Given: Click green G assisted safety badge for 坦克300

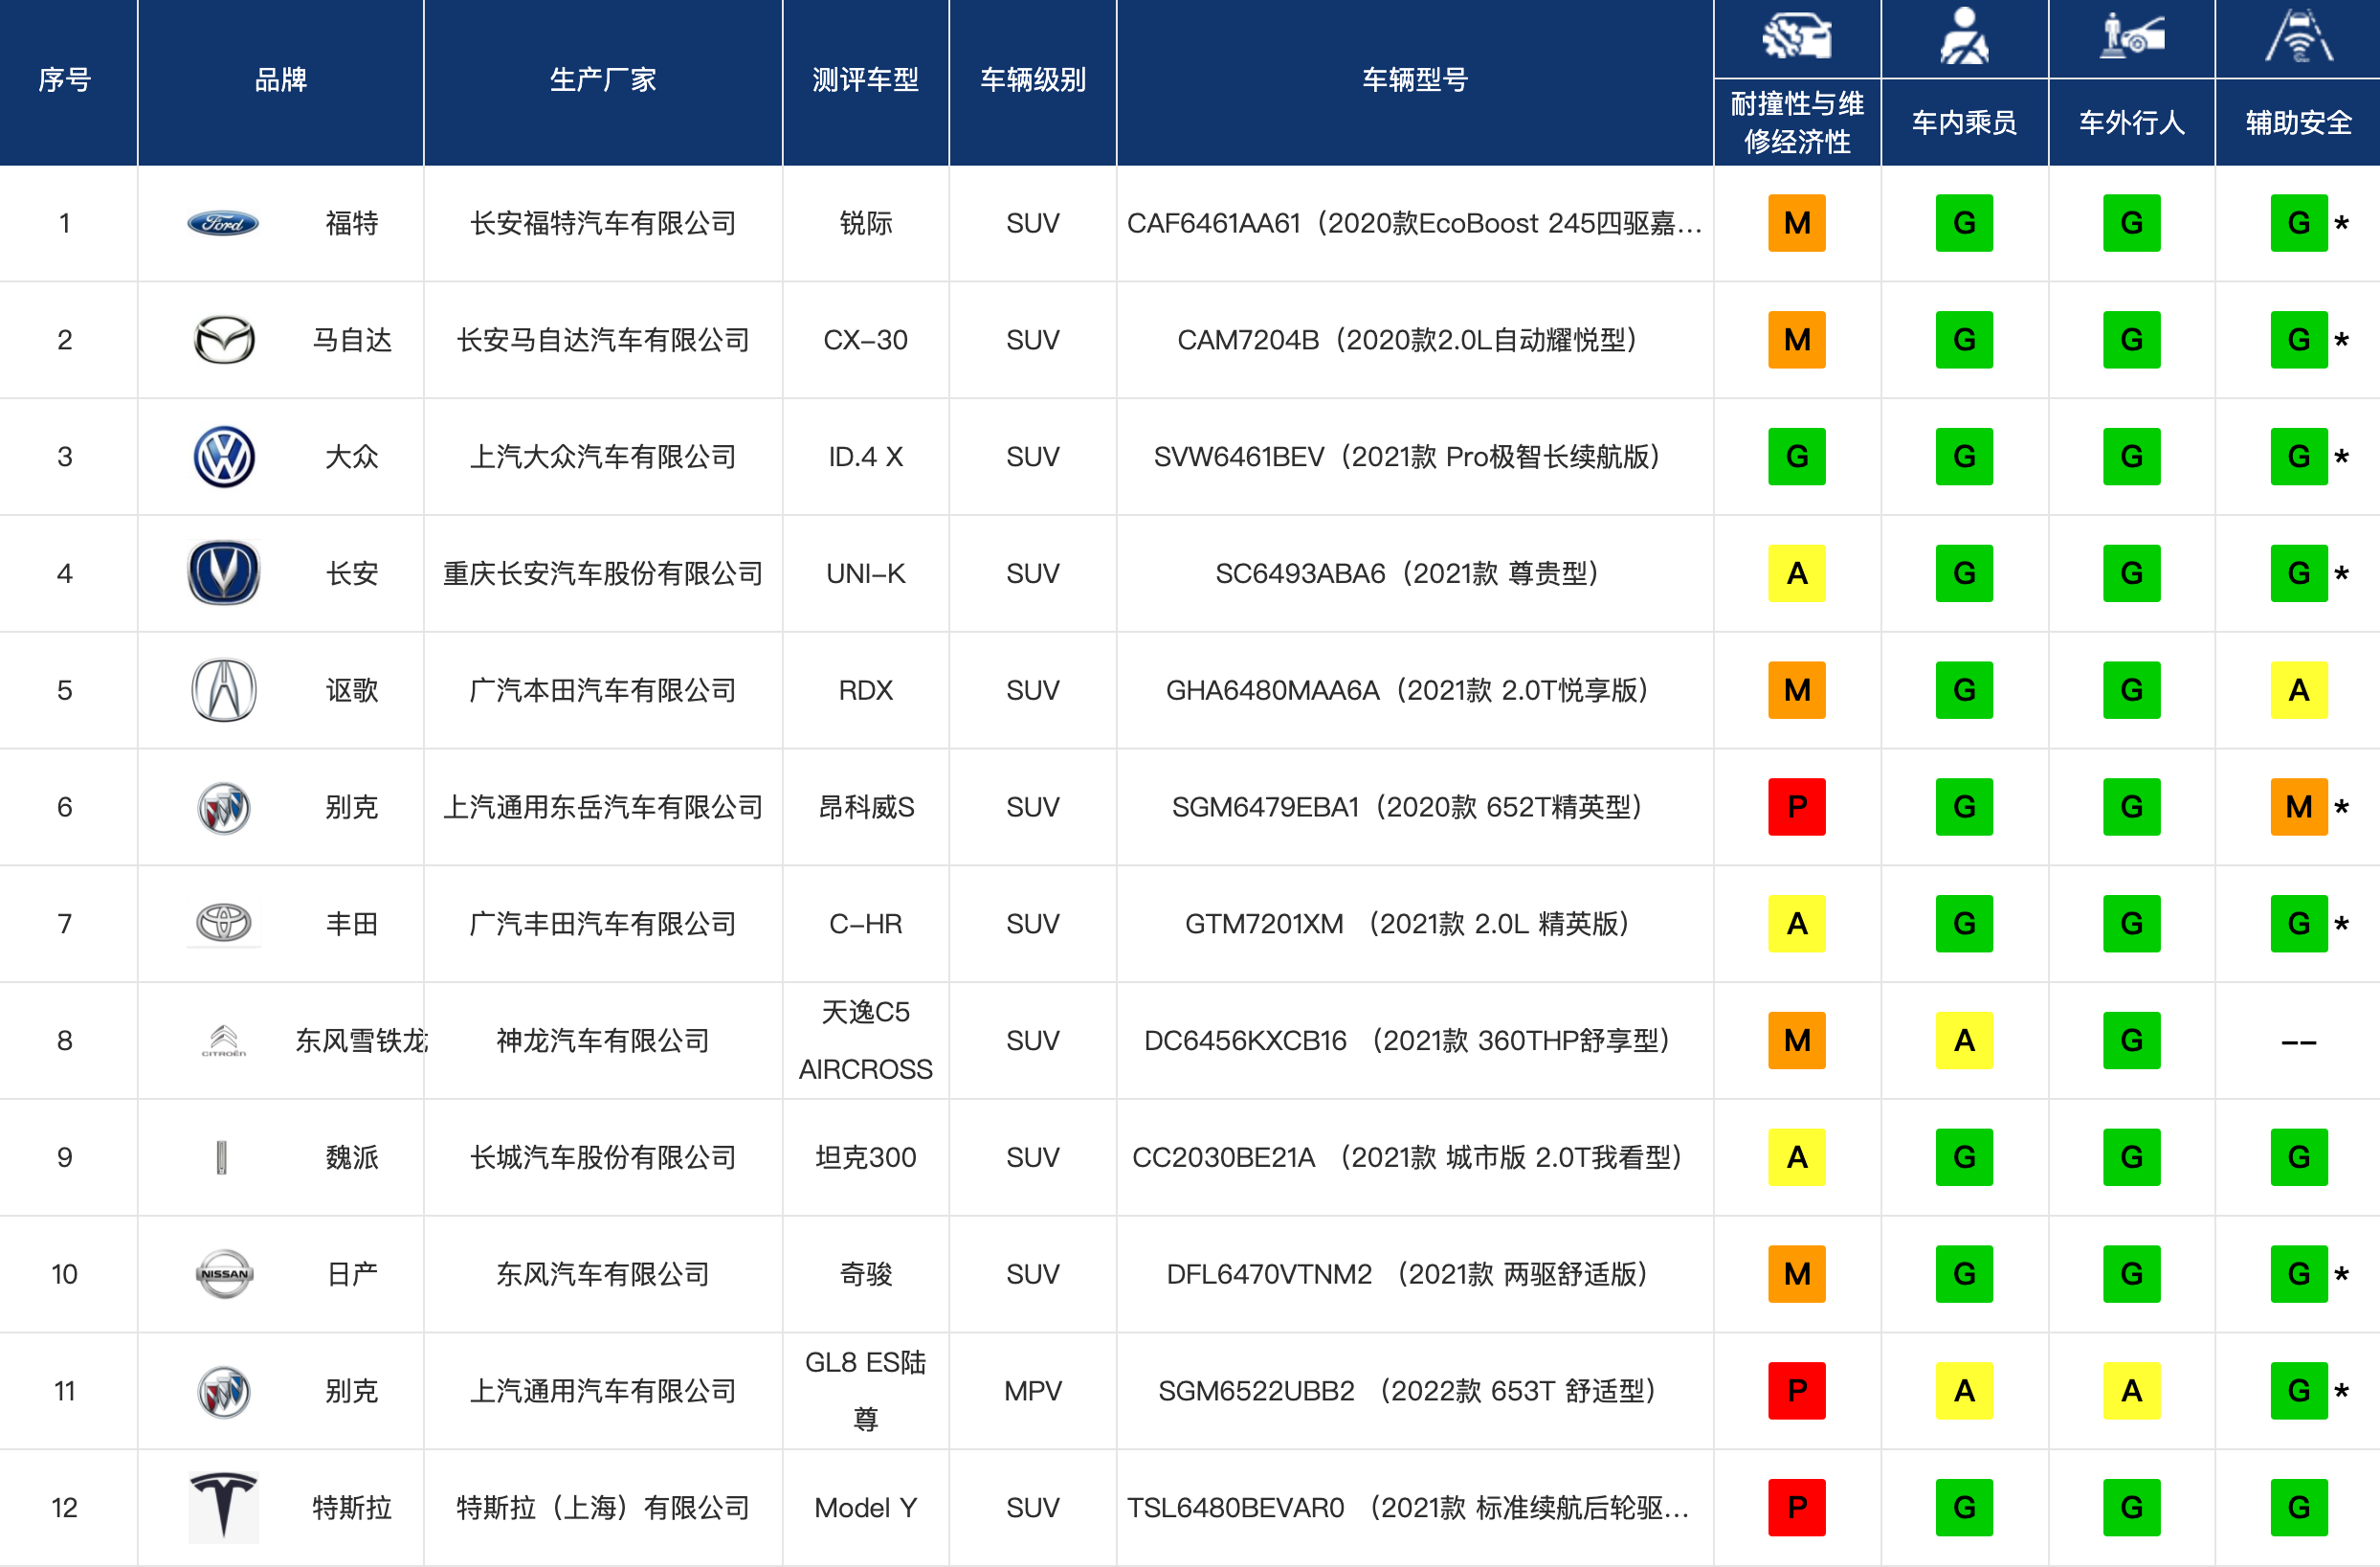Looking at the screenshot, I should [2298, 1157].
